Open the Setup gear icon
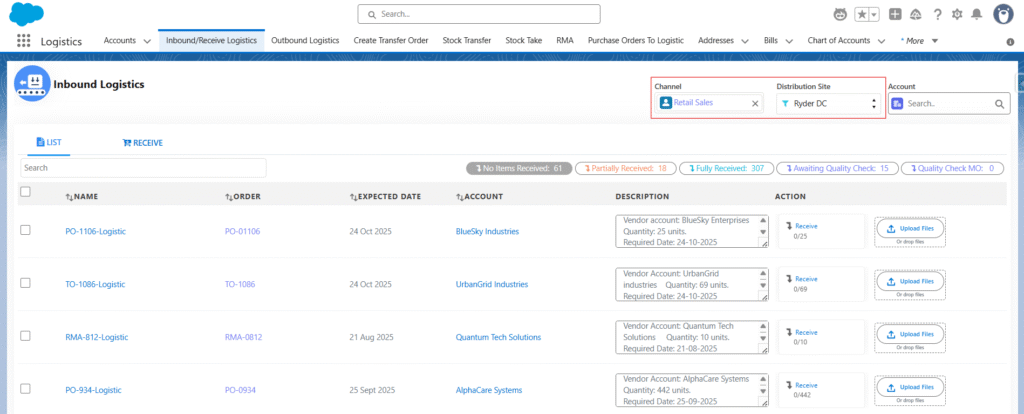This screenshot has width=1024, height=414. tap(959, 14)
